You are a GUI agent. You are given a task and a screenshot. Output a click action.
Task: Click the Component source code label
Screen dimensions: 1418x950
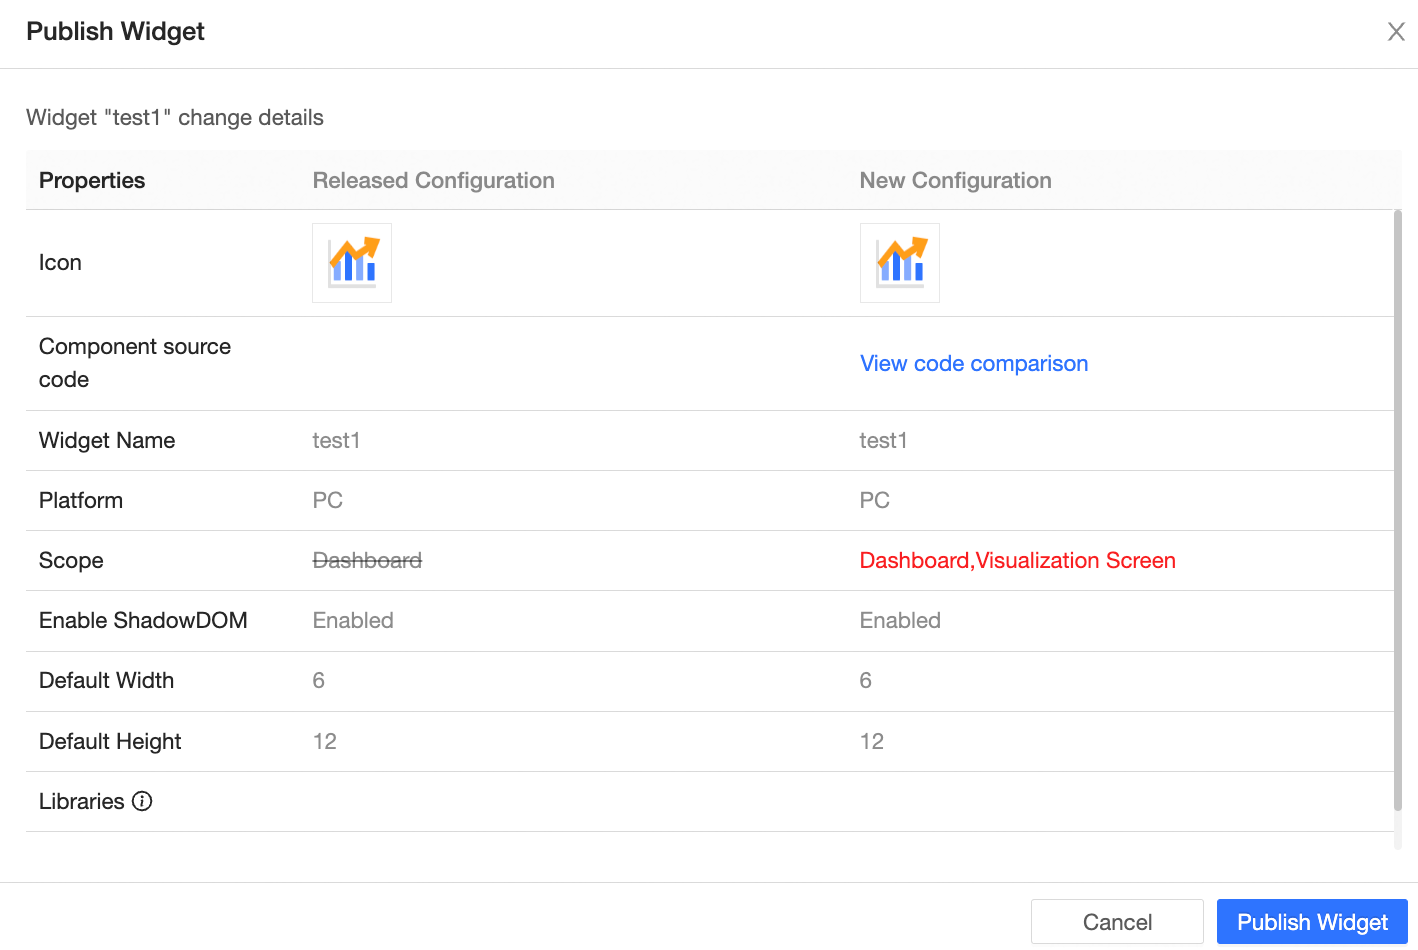tap(135, 363)
